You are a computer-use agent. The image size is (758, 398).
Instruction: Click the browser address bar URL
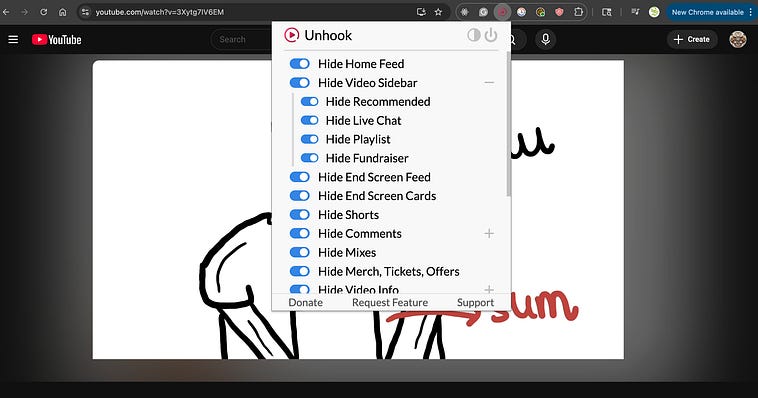click(x=160, y=12)
